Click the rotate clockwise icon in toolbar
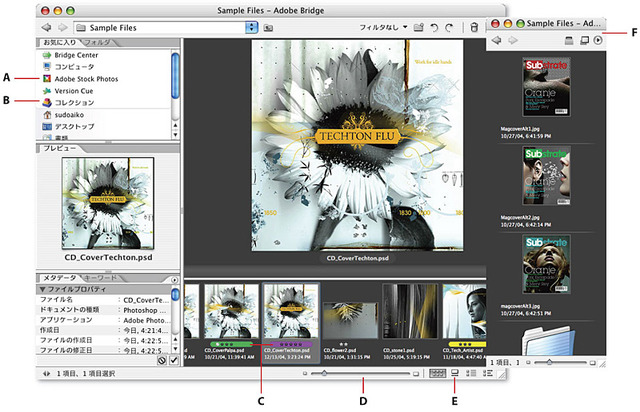Screen dimensions: 640x412 coord(449,28)
